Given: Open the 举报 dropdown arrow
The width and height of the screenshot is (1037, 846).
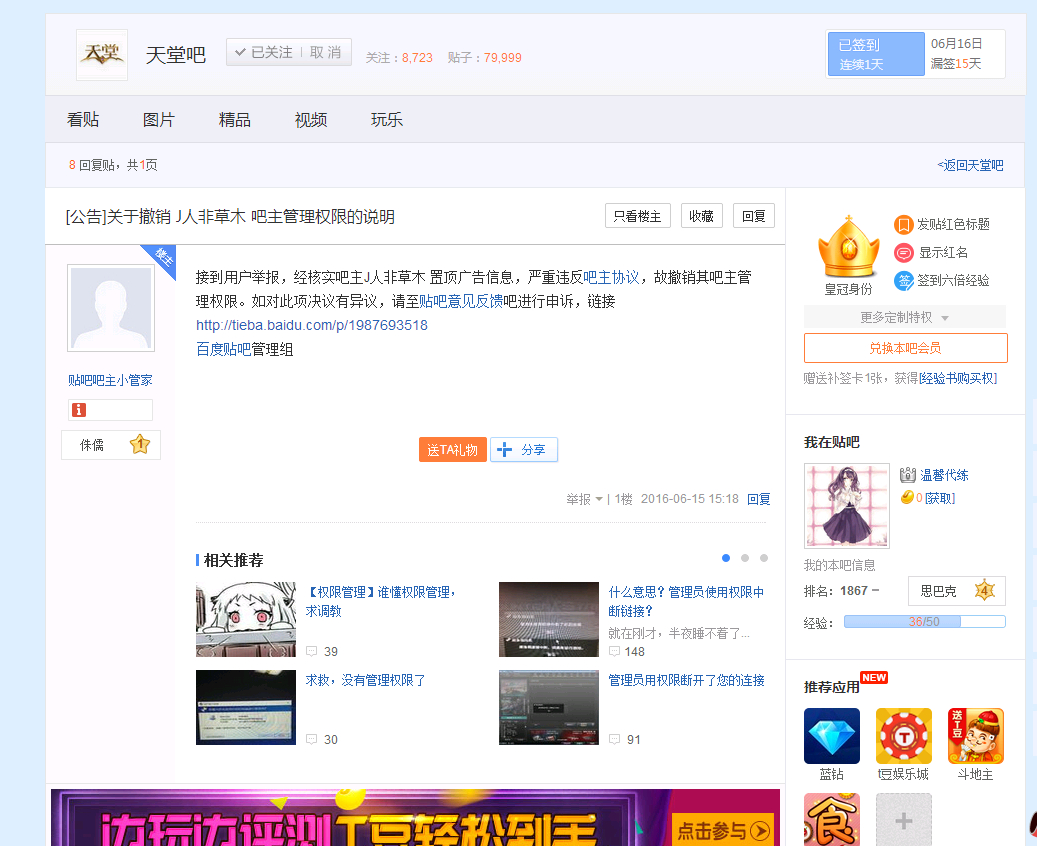Looking at the screenshot, I should 599,499.
